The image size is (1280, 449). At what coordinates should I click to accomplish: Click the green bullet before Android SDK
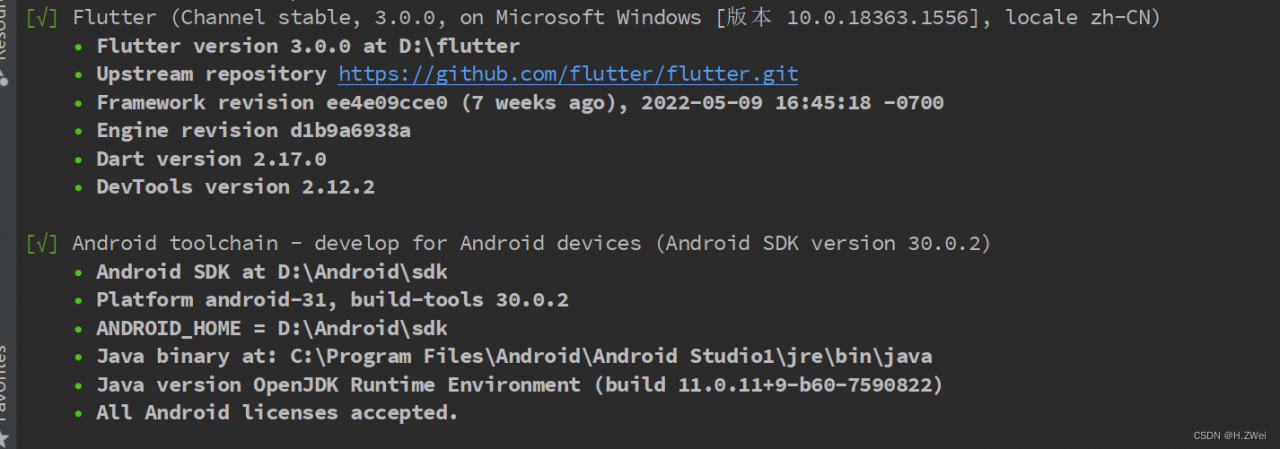(x=79, y=272)
